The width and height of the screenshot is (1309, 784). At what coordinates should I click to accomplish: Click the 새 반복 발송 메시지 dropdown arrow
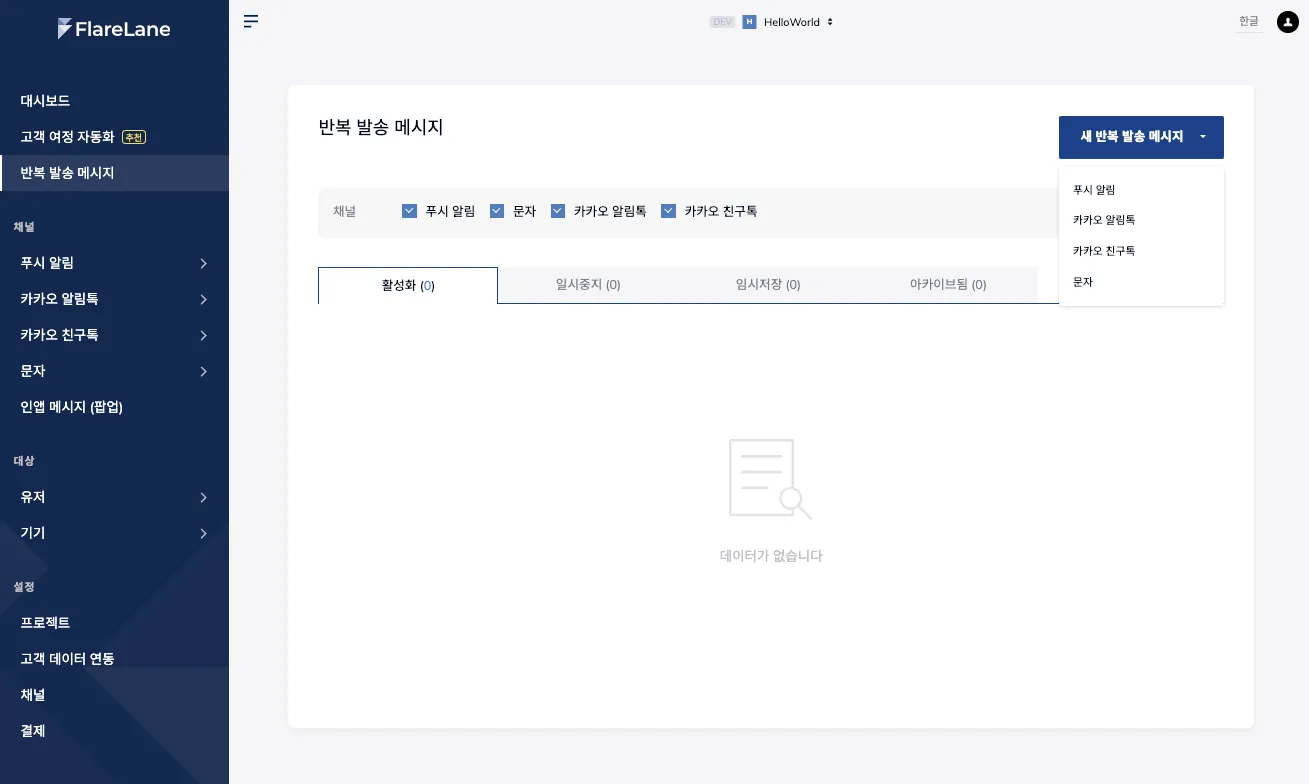click(1203, 137)
